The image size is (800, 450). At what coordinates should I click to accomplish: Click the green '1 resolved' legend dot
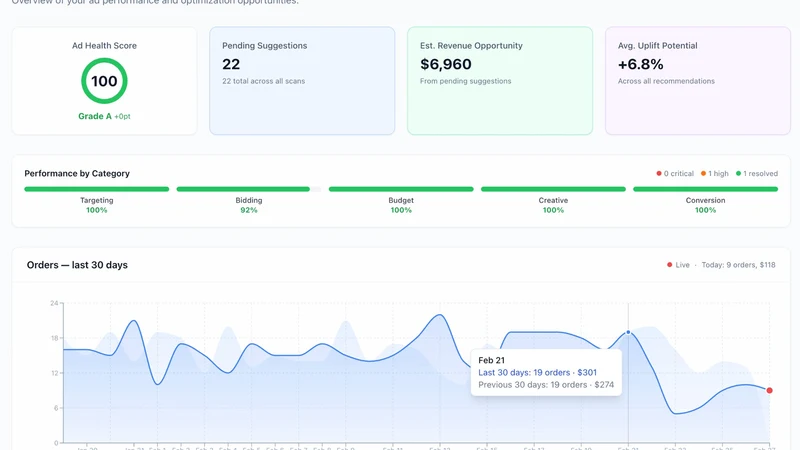click(x=738, y=173)
